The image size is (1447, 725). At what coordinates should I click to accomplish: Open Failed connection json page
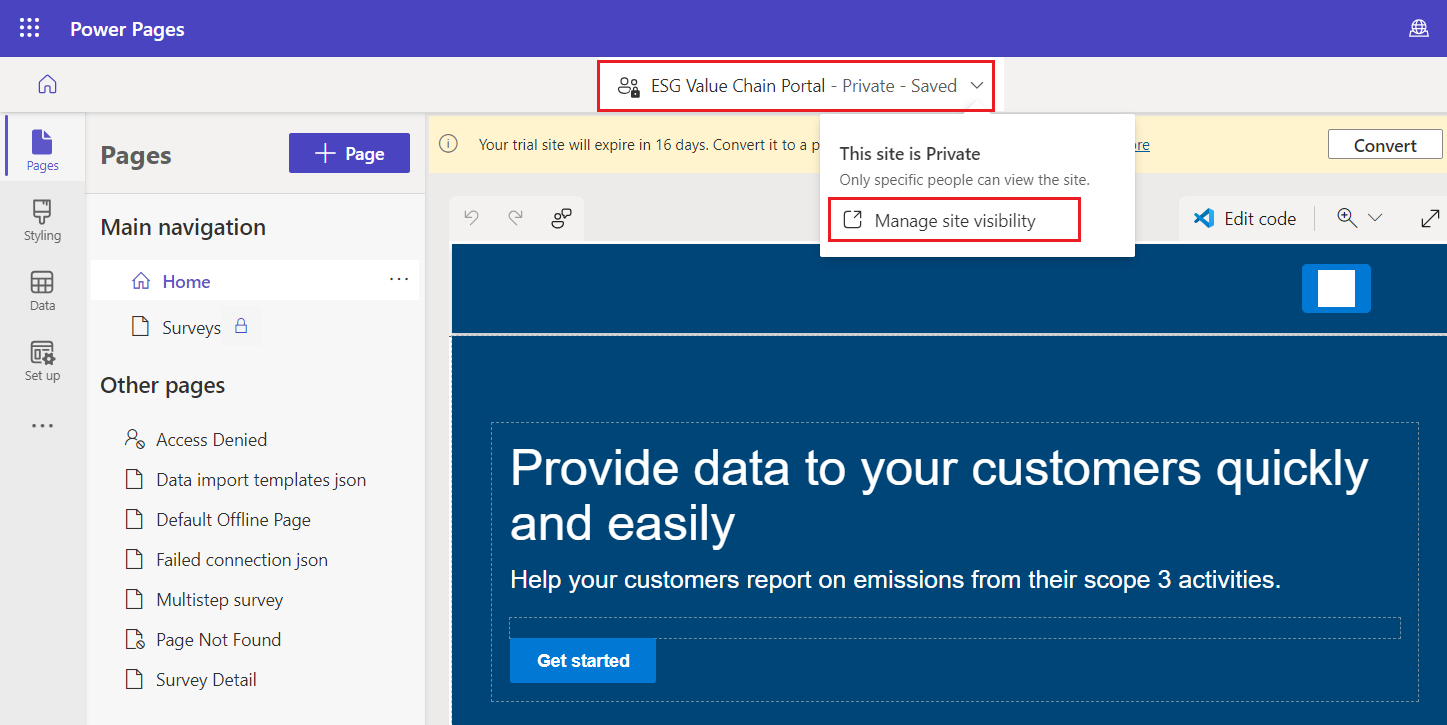(242, 559)
